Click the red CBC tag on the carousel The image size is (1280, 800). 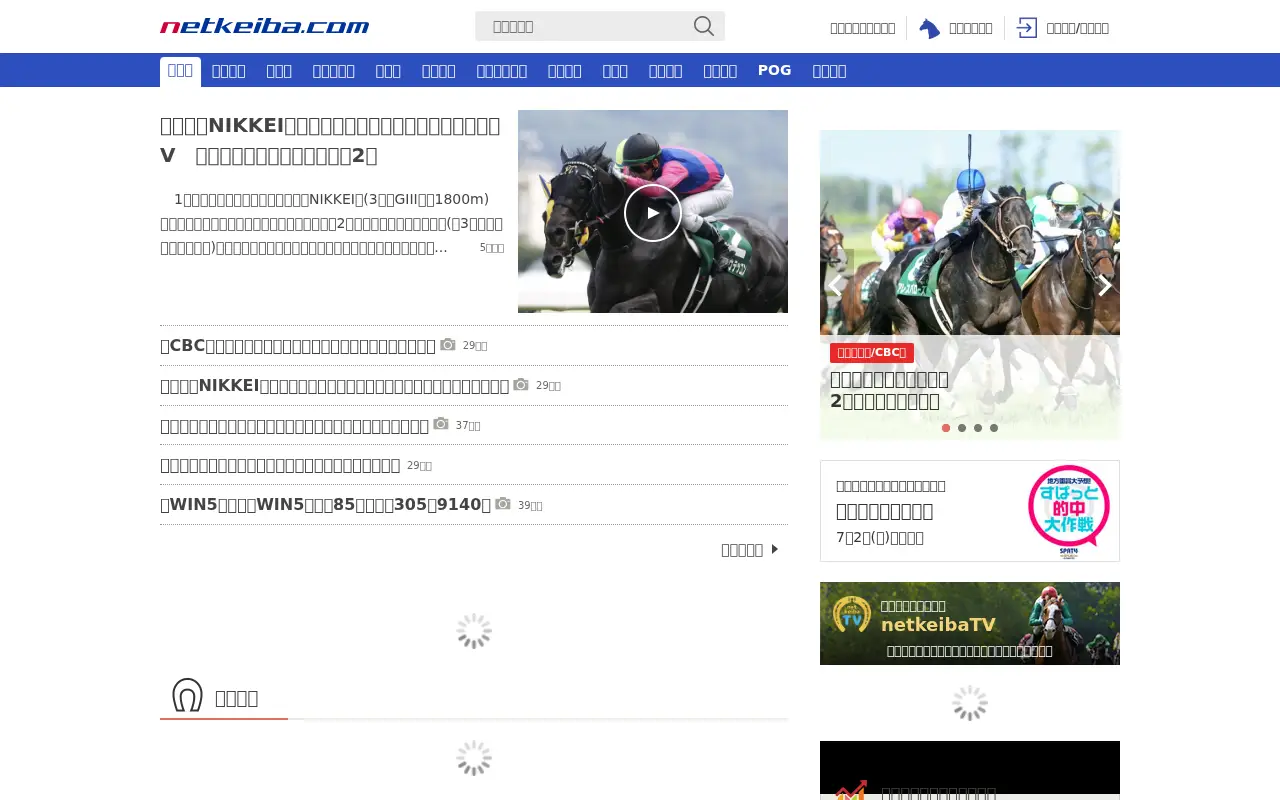[x=872, y=352]
